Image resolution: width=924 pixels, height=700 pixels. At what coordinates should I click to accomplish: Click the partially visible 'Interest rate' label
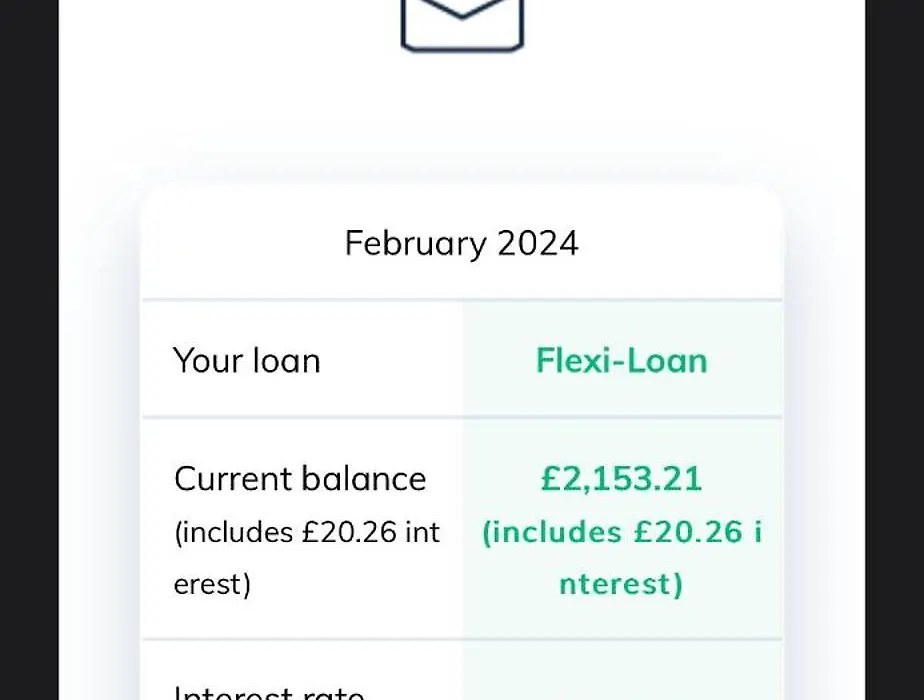coord(269,692)
